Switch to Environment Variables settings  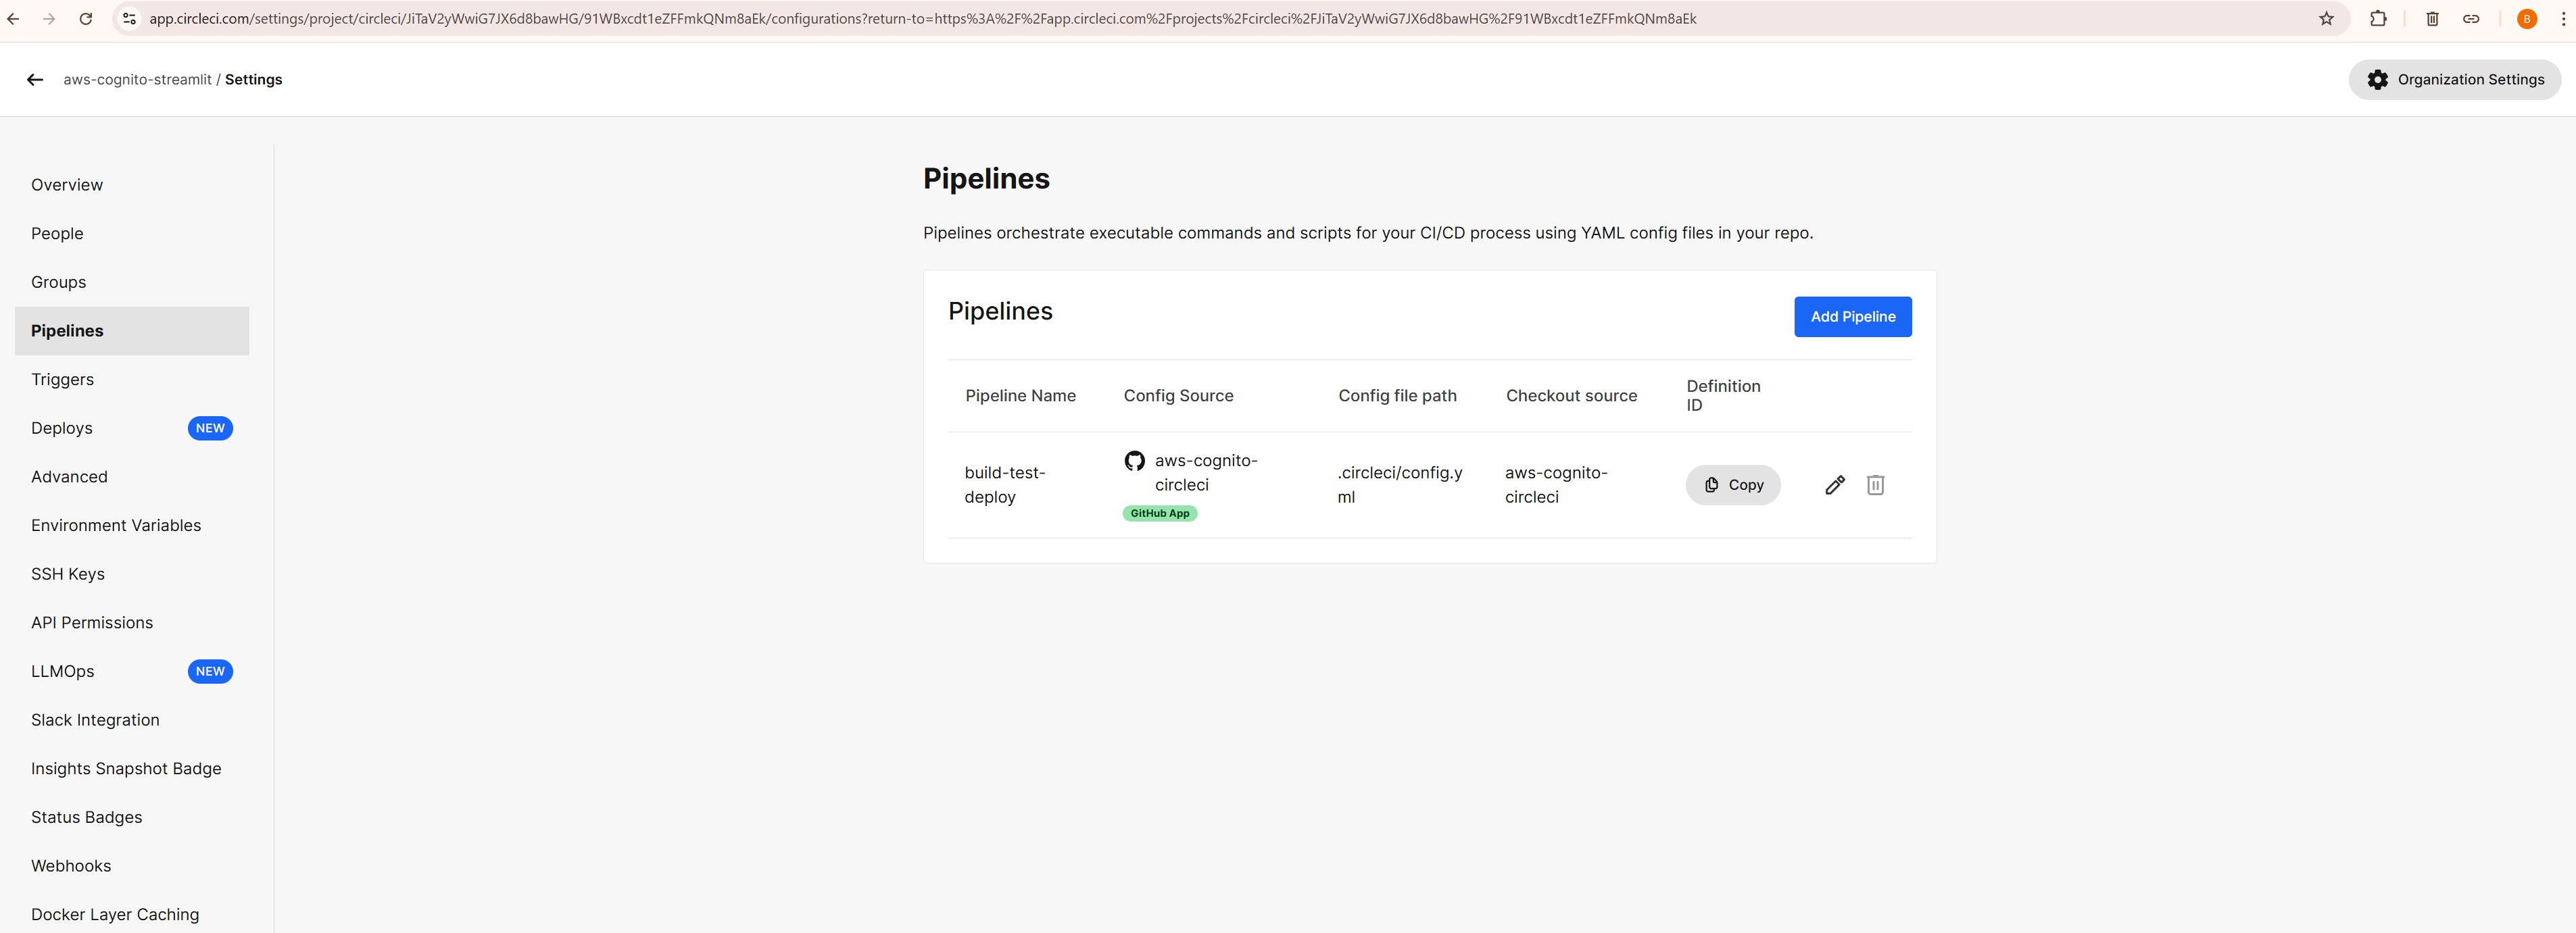(x=115, y=525)
